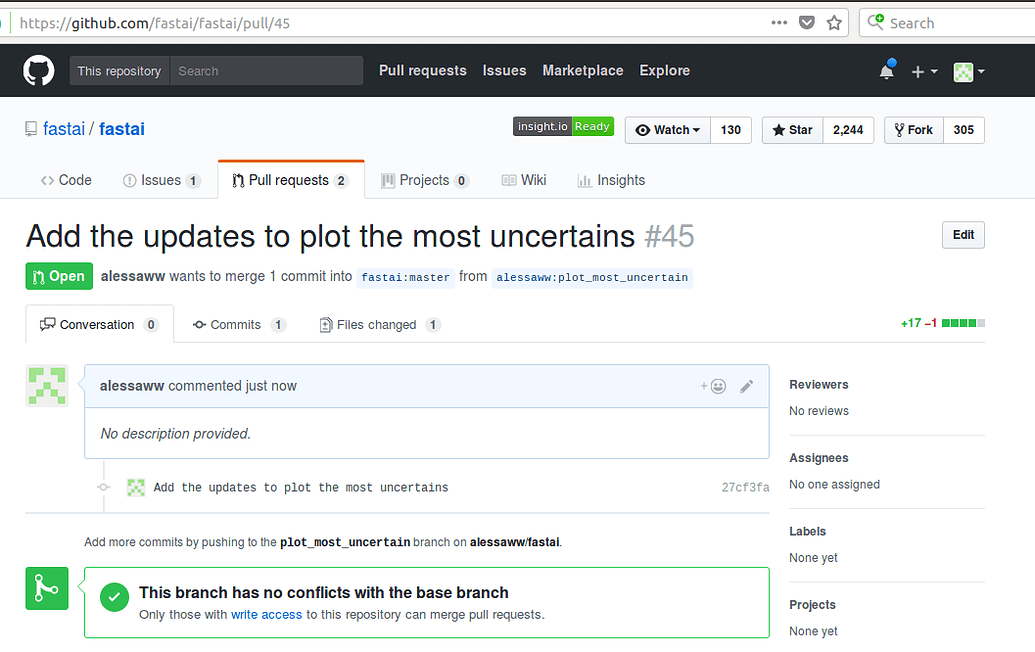
Task: Open the Watch dropdown
Action: click(x=668, y=130)
